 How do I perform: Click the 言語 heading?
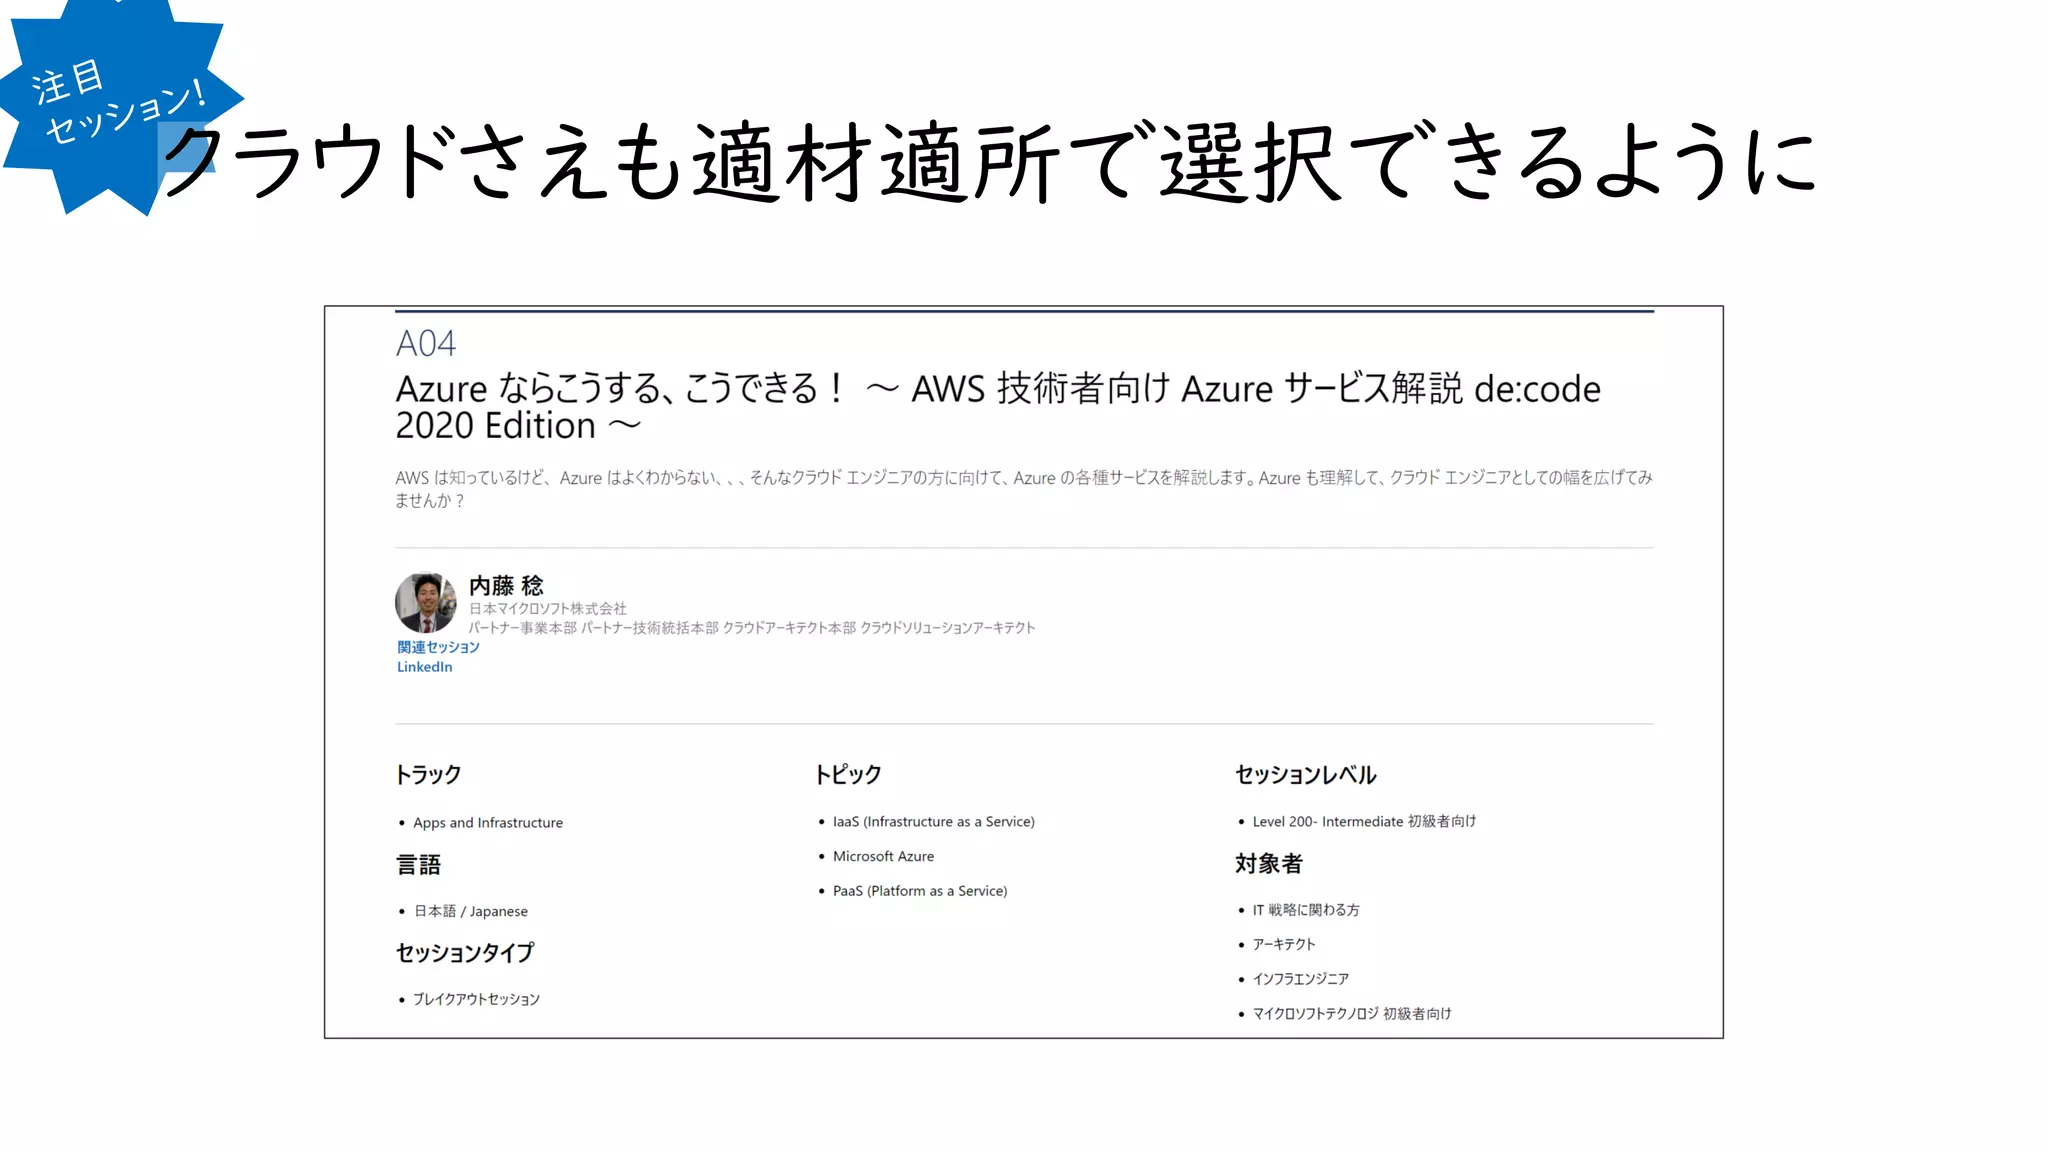[418, 864]
